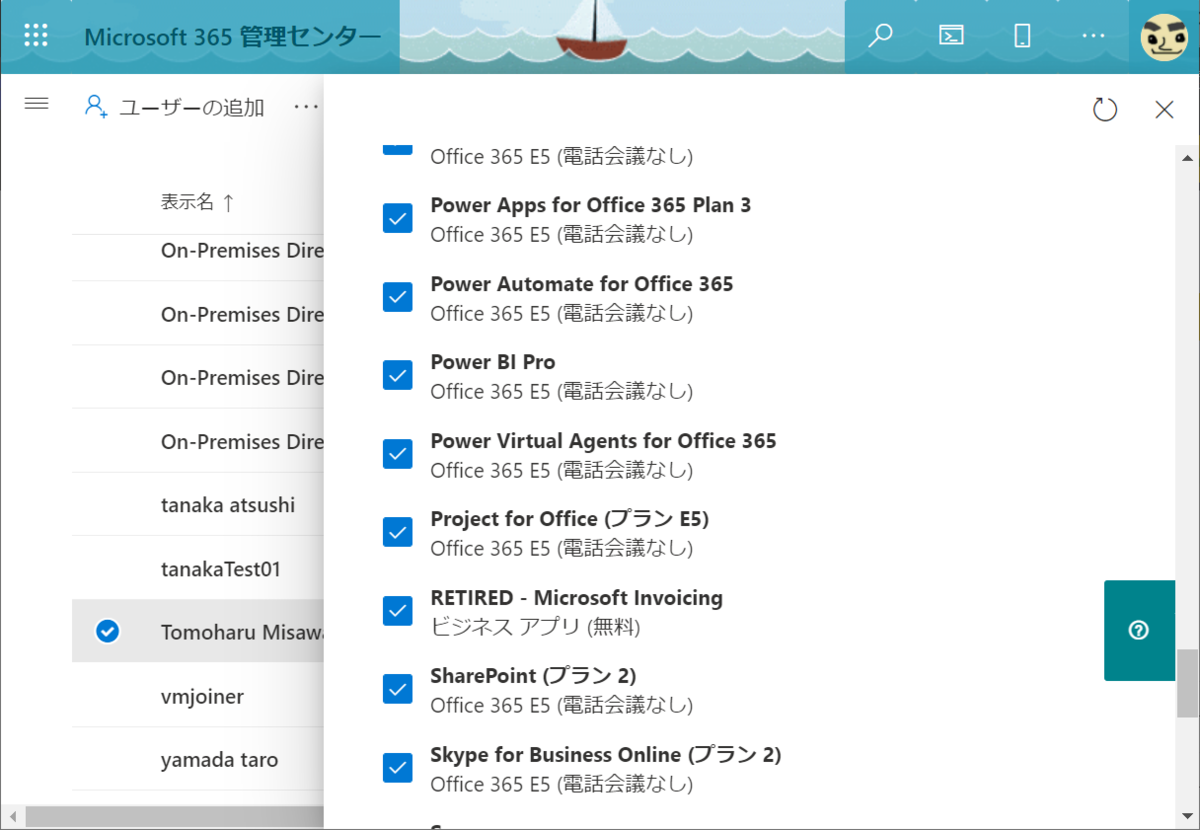Uncheck the Power BI Pro checkbox

click(x=398, y=375)
